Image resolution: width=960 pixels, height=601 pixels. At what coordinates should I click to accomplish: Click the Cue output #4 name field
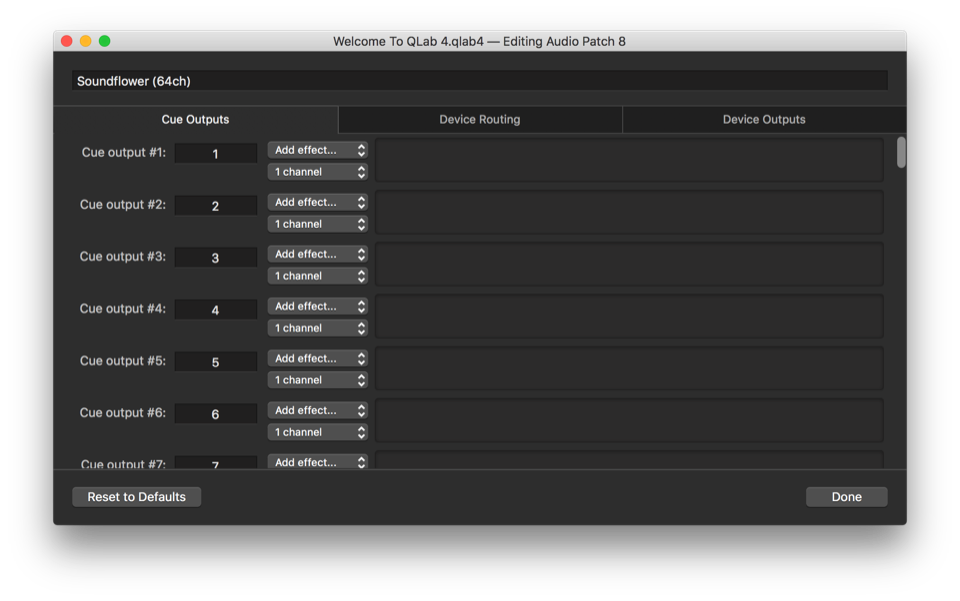click(x=216, y=310)
